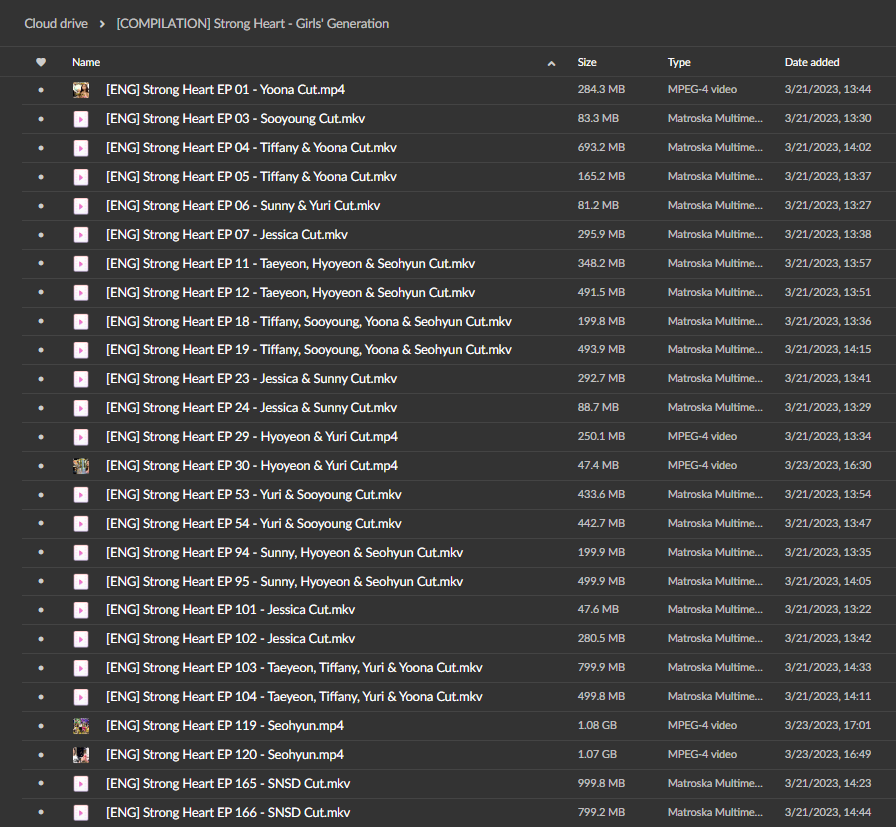The width and height of the screenshot is (896, 827).
Task: Toggle favourite dot for EP 03 Sooyoung Cut
Action: pyautogui.click(x=41, y=119)
